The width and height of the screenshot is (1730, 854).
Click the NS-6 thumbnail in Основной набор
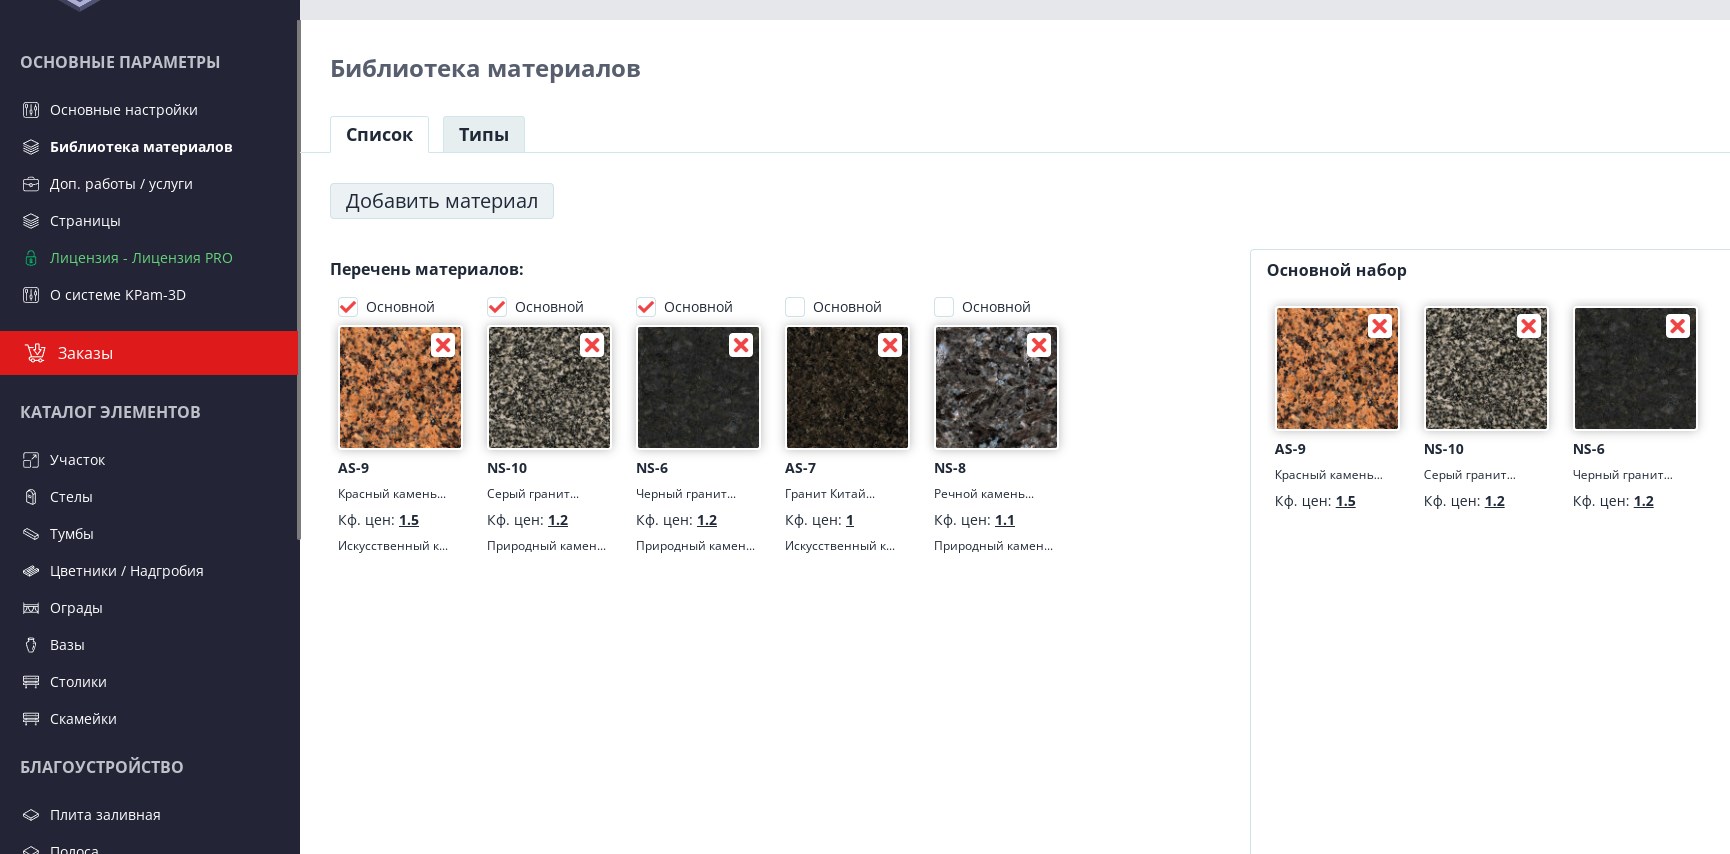tap(1635, 368)
